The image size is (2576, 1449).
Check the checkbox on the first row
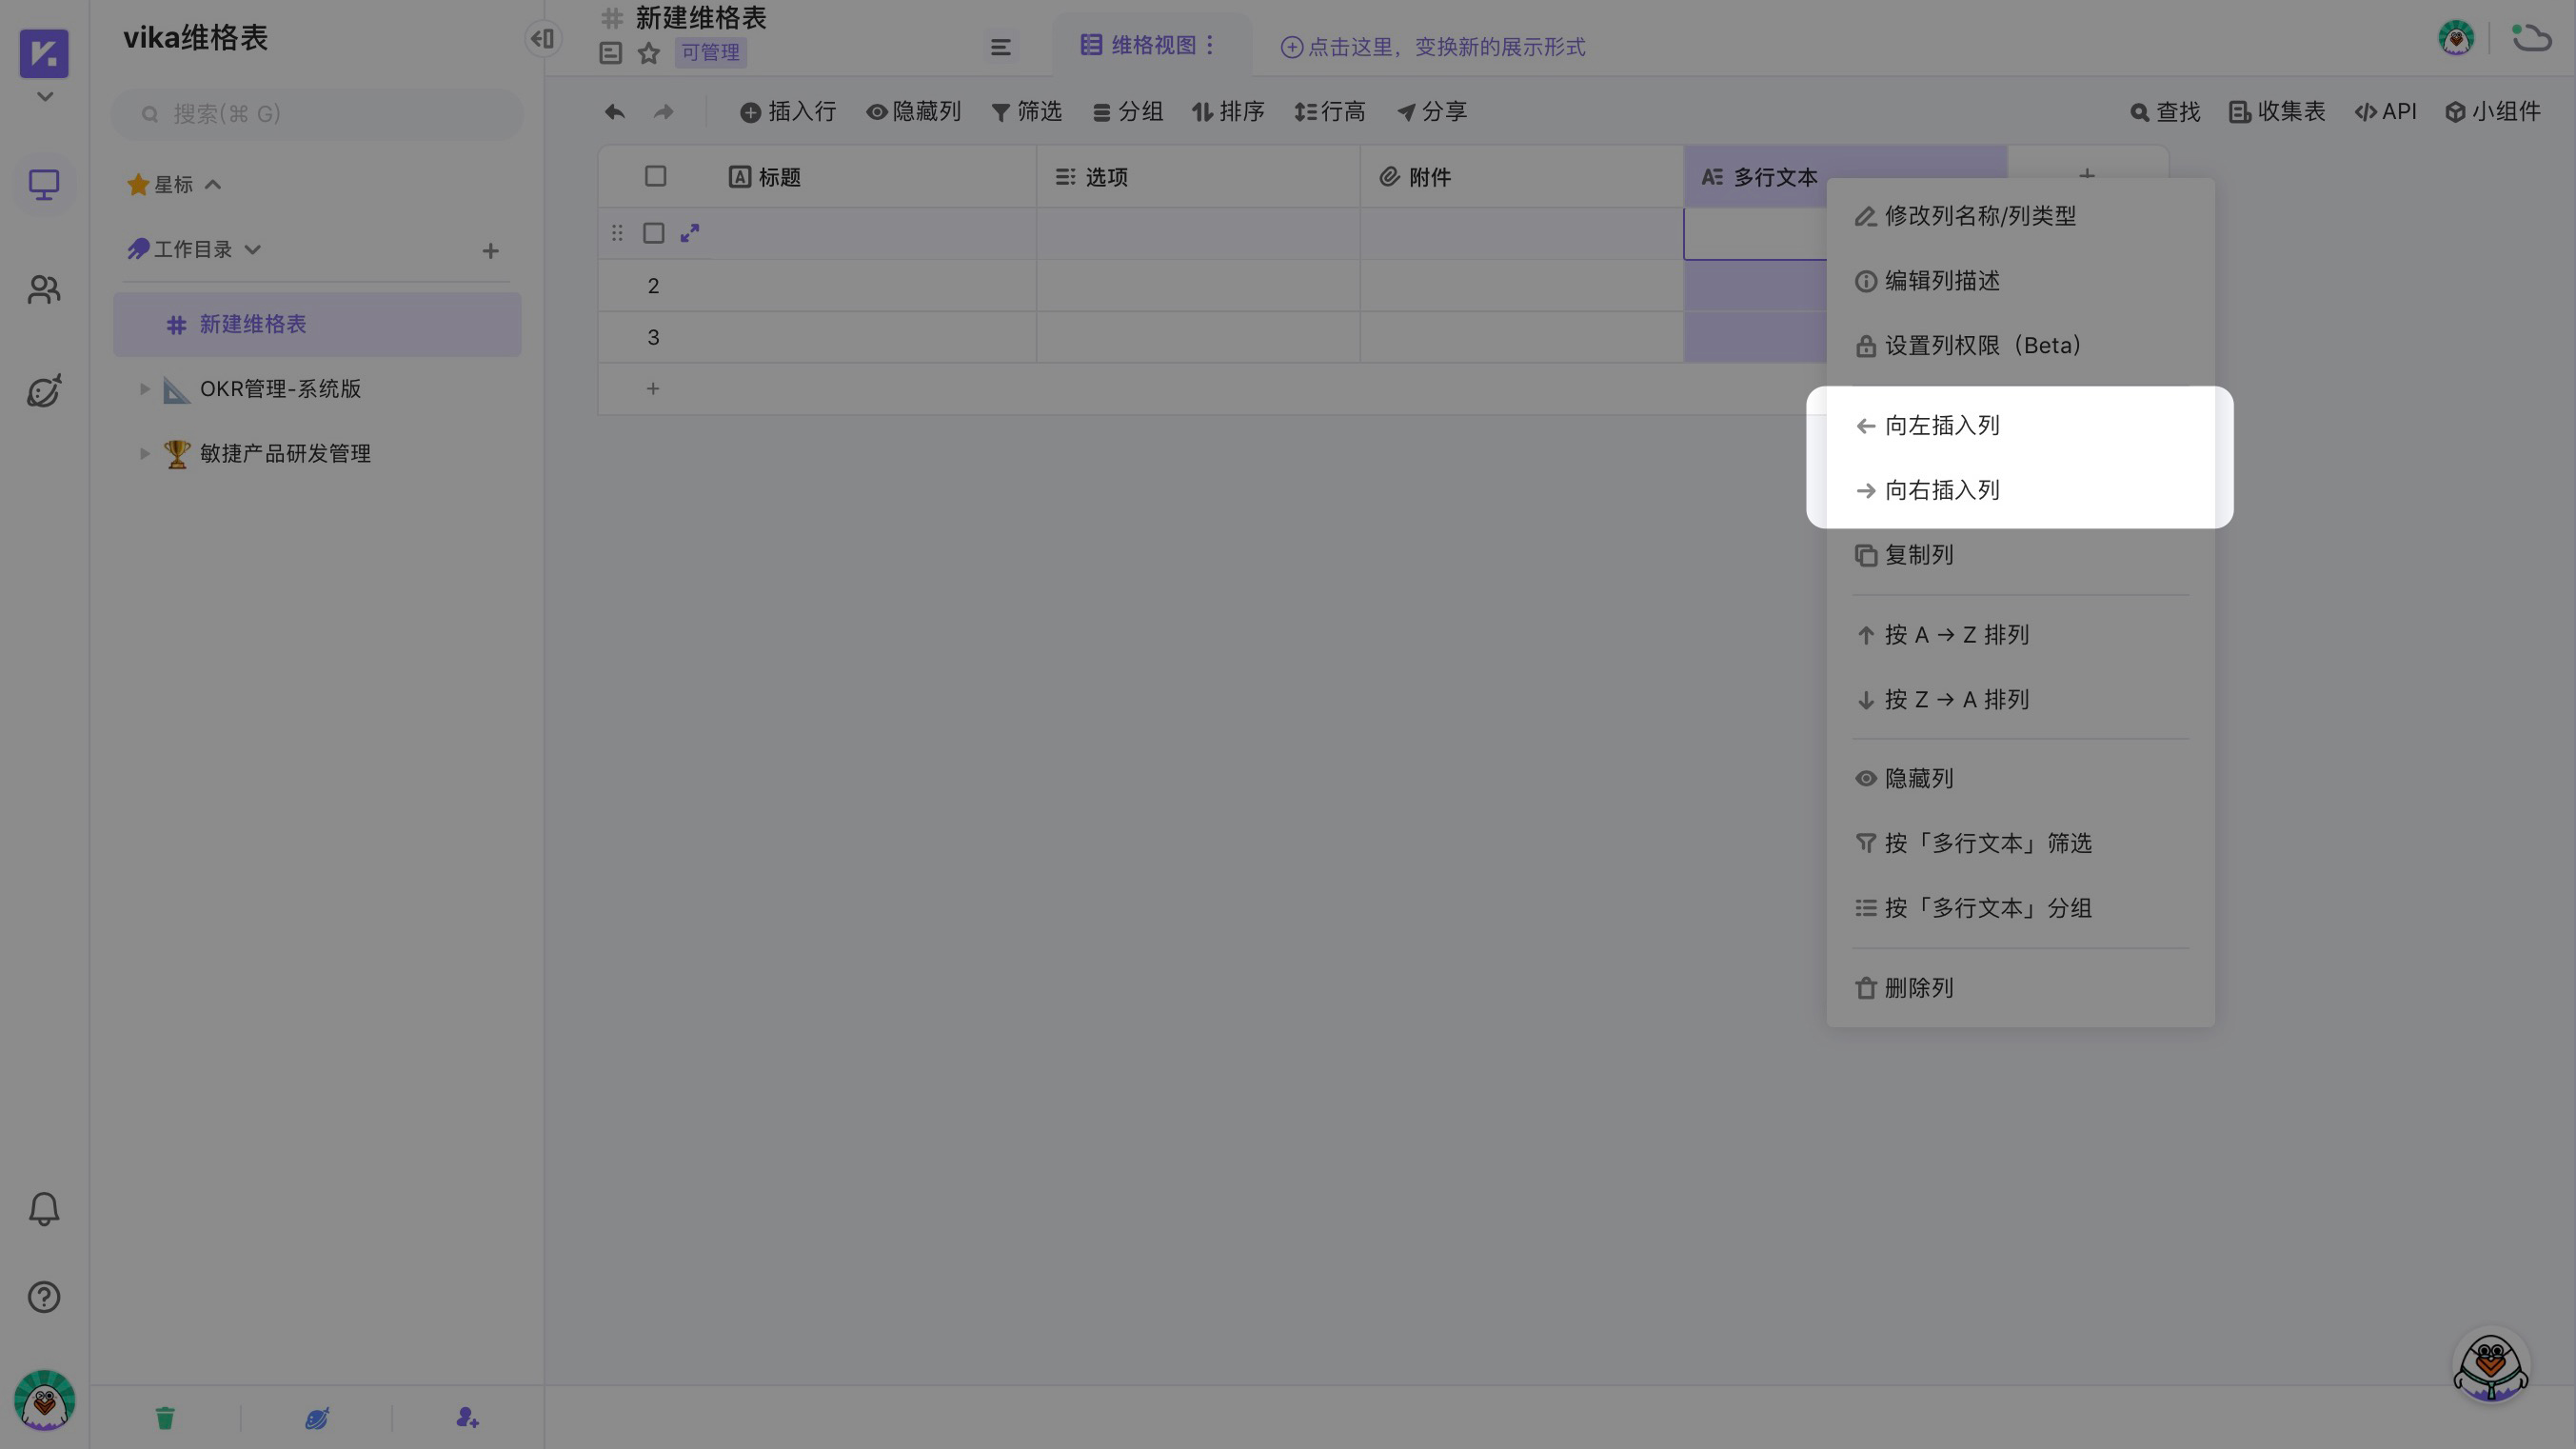(654, 233)
